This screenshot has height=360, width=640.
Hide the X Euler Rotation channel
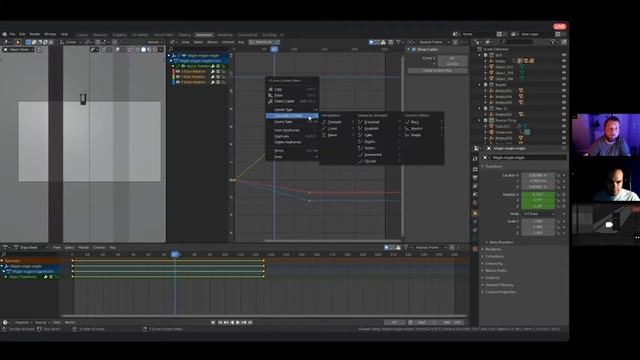click(178, 71)
